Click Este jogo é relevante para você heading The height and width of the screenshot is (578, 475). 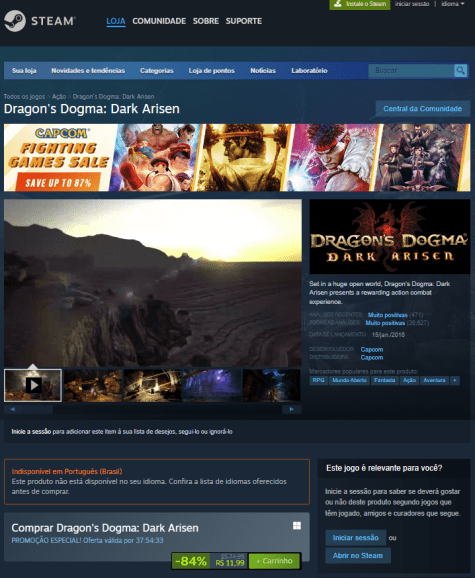point(384,468)
